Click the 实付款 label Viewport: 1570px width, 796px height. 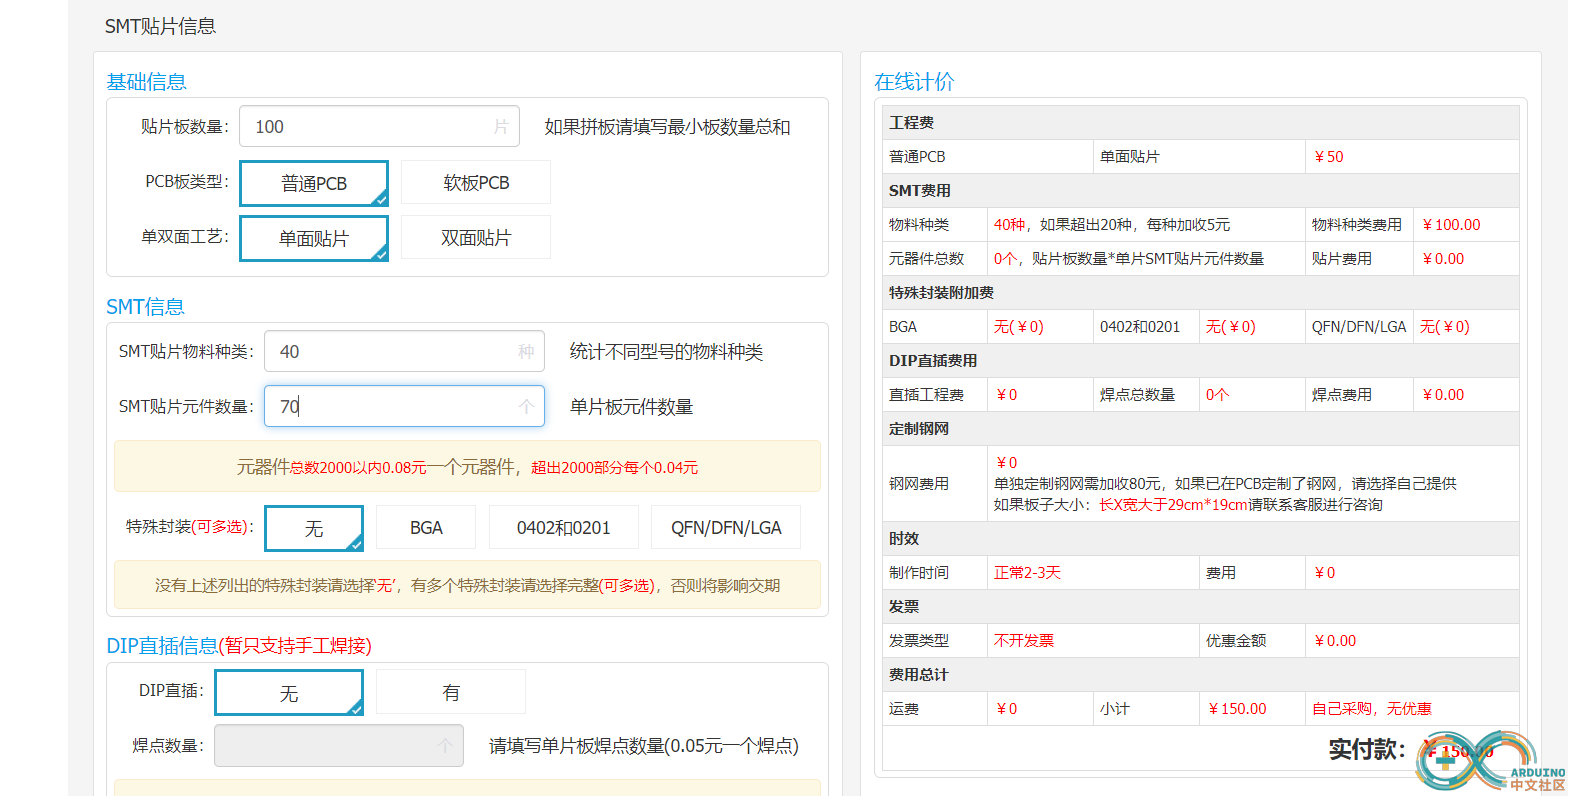1367,749
